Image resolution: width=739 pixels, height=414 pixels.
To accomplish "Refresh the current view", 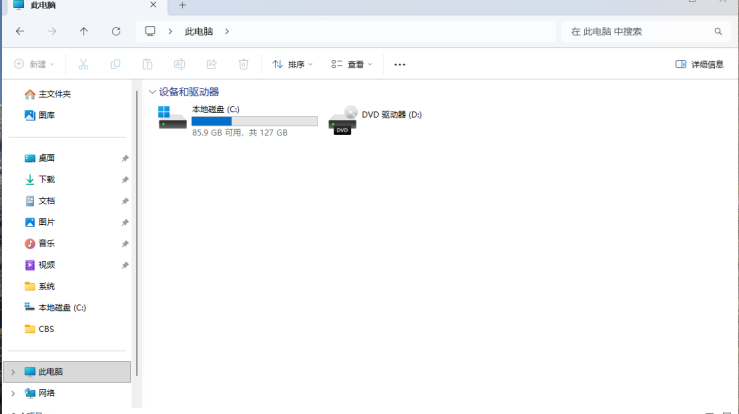I will tap(116, 31).
